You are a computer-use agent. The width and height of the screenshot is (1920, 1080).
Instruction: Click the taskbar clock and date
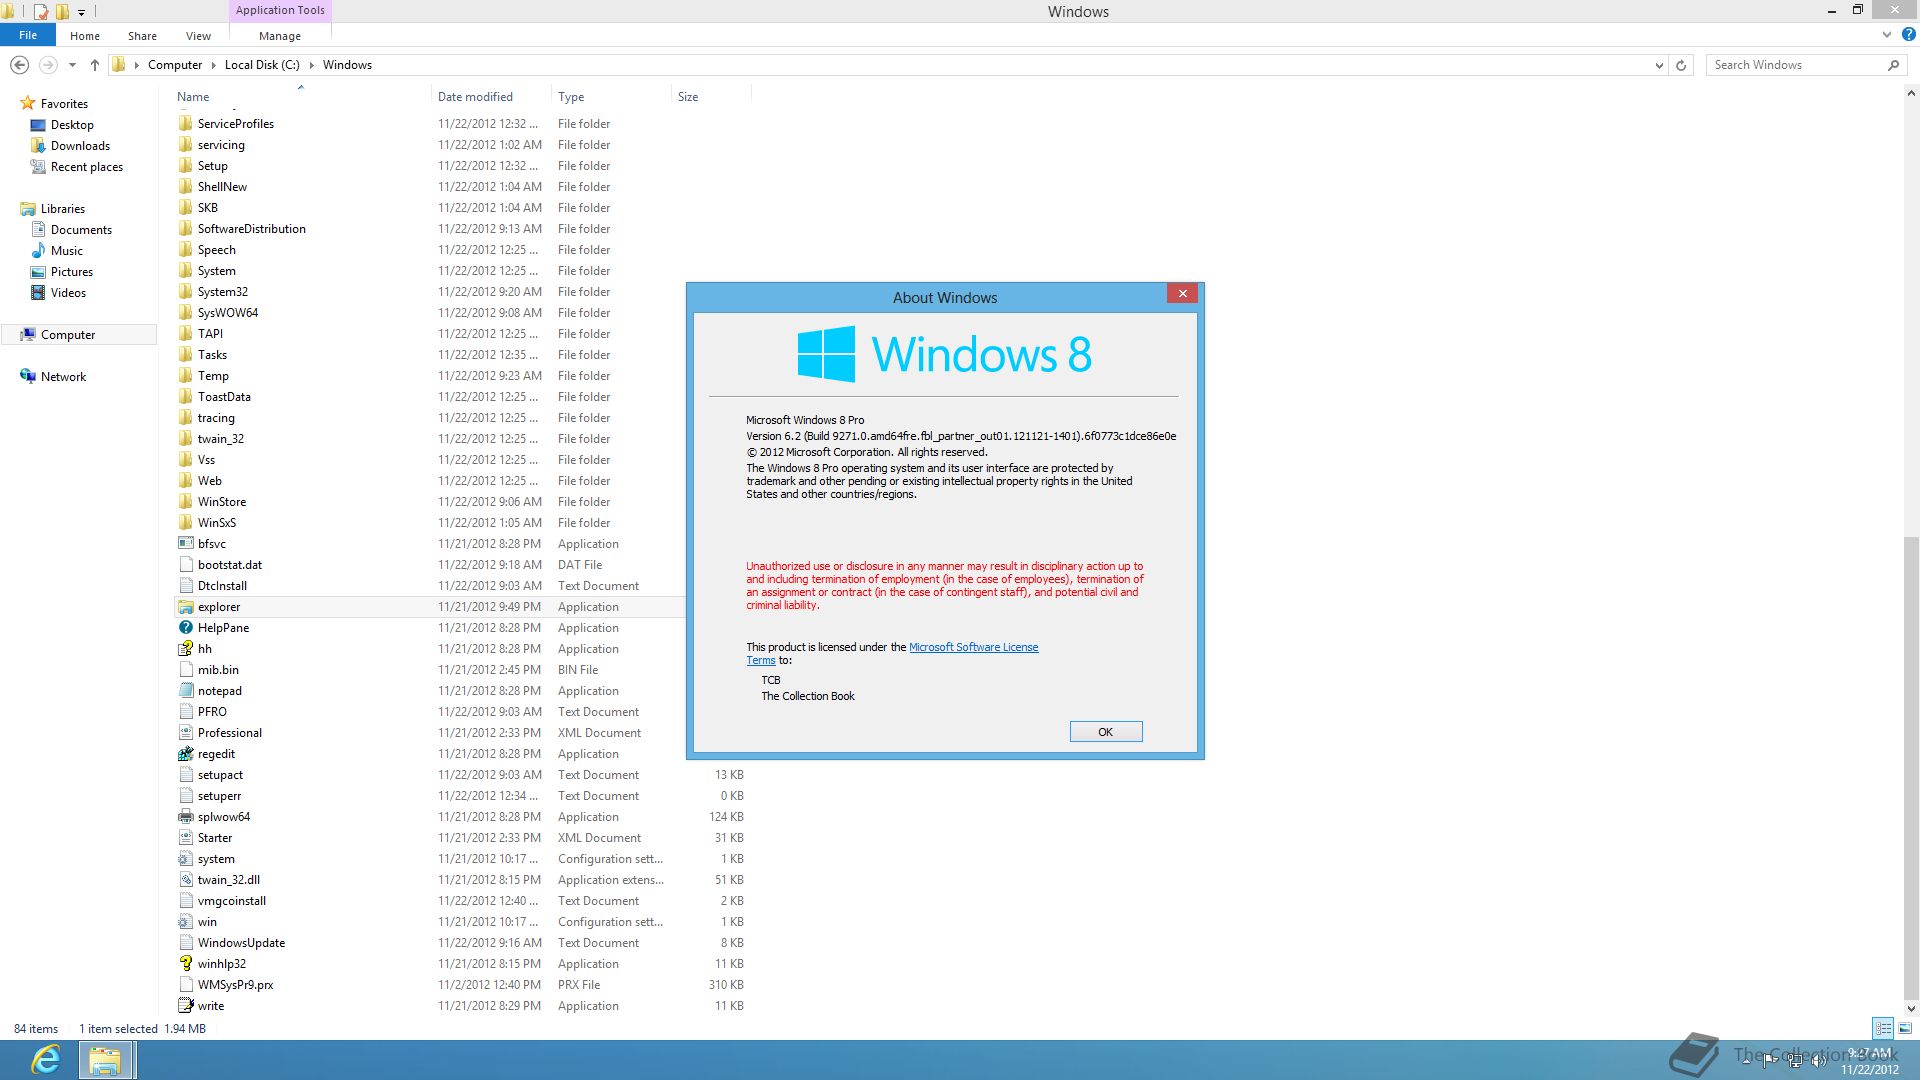point(1869,1061)
